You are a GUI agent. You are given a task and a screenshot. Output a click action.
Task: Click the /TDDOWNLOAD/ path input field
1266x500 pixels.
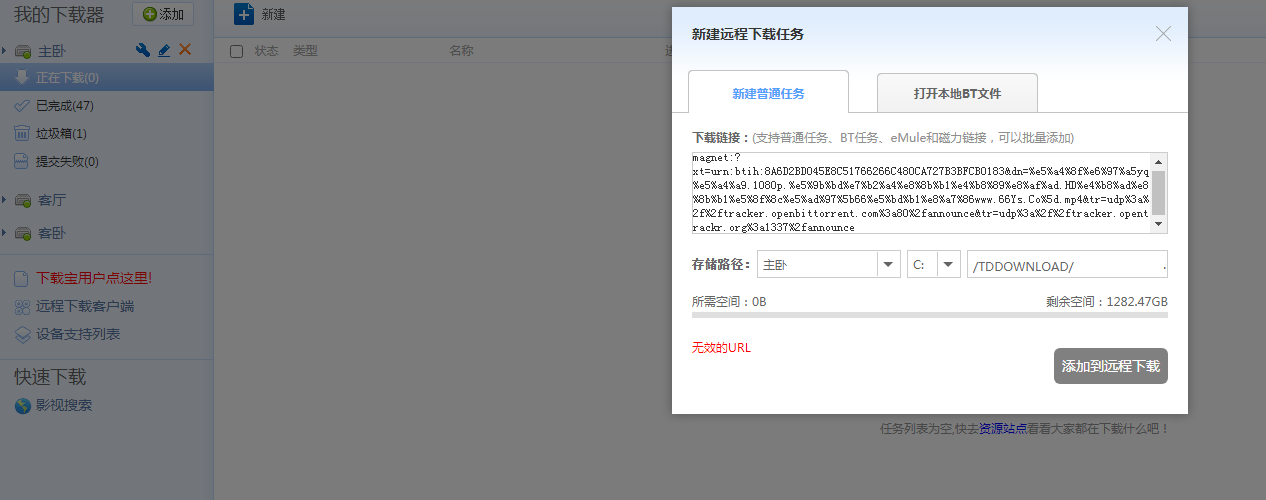tap(1065, 265)
